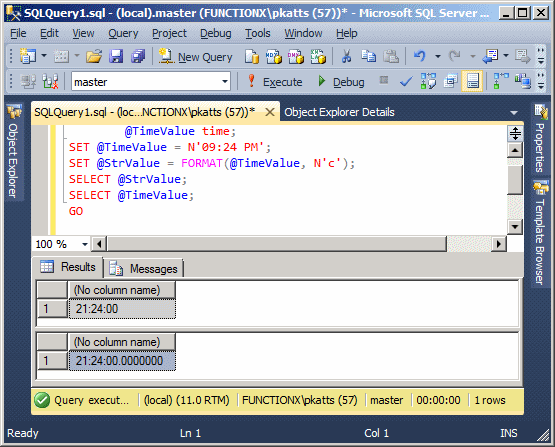The width and height of the screenshot is (555, 447).
Task: Open the active files tab list arrow
Action: pyautogui.click(x=514, y=113)
